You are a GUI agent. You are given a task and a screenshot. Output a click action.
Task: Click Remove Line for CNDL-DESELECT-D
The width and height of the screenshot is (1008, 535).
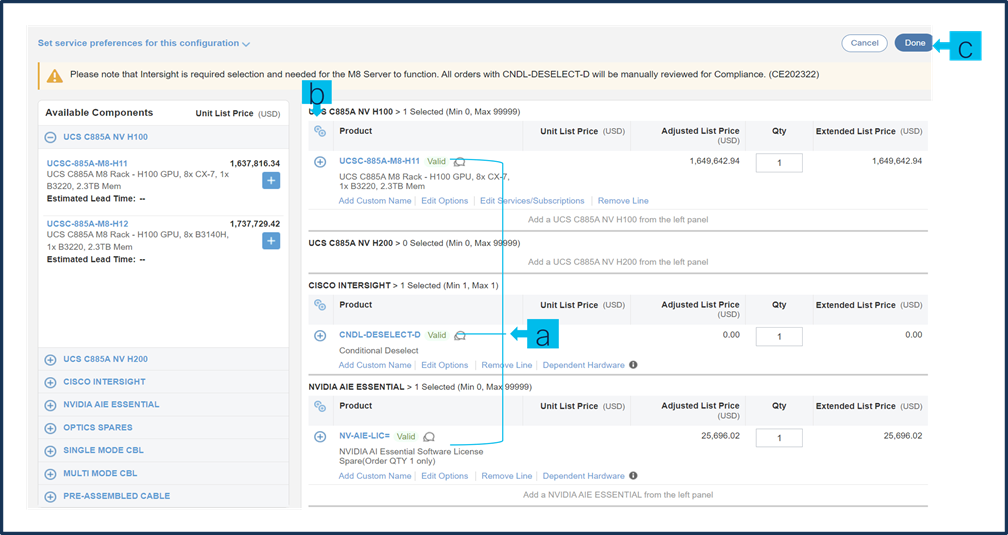pyautogui.click(x=507, y=365)
